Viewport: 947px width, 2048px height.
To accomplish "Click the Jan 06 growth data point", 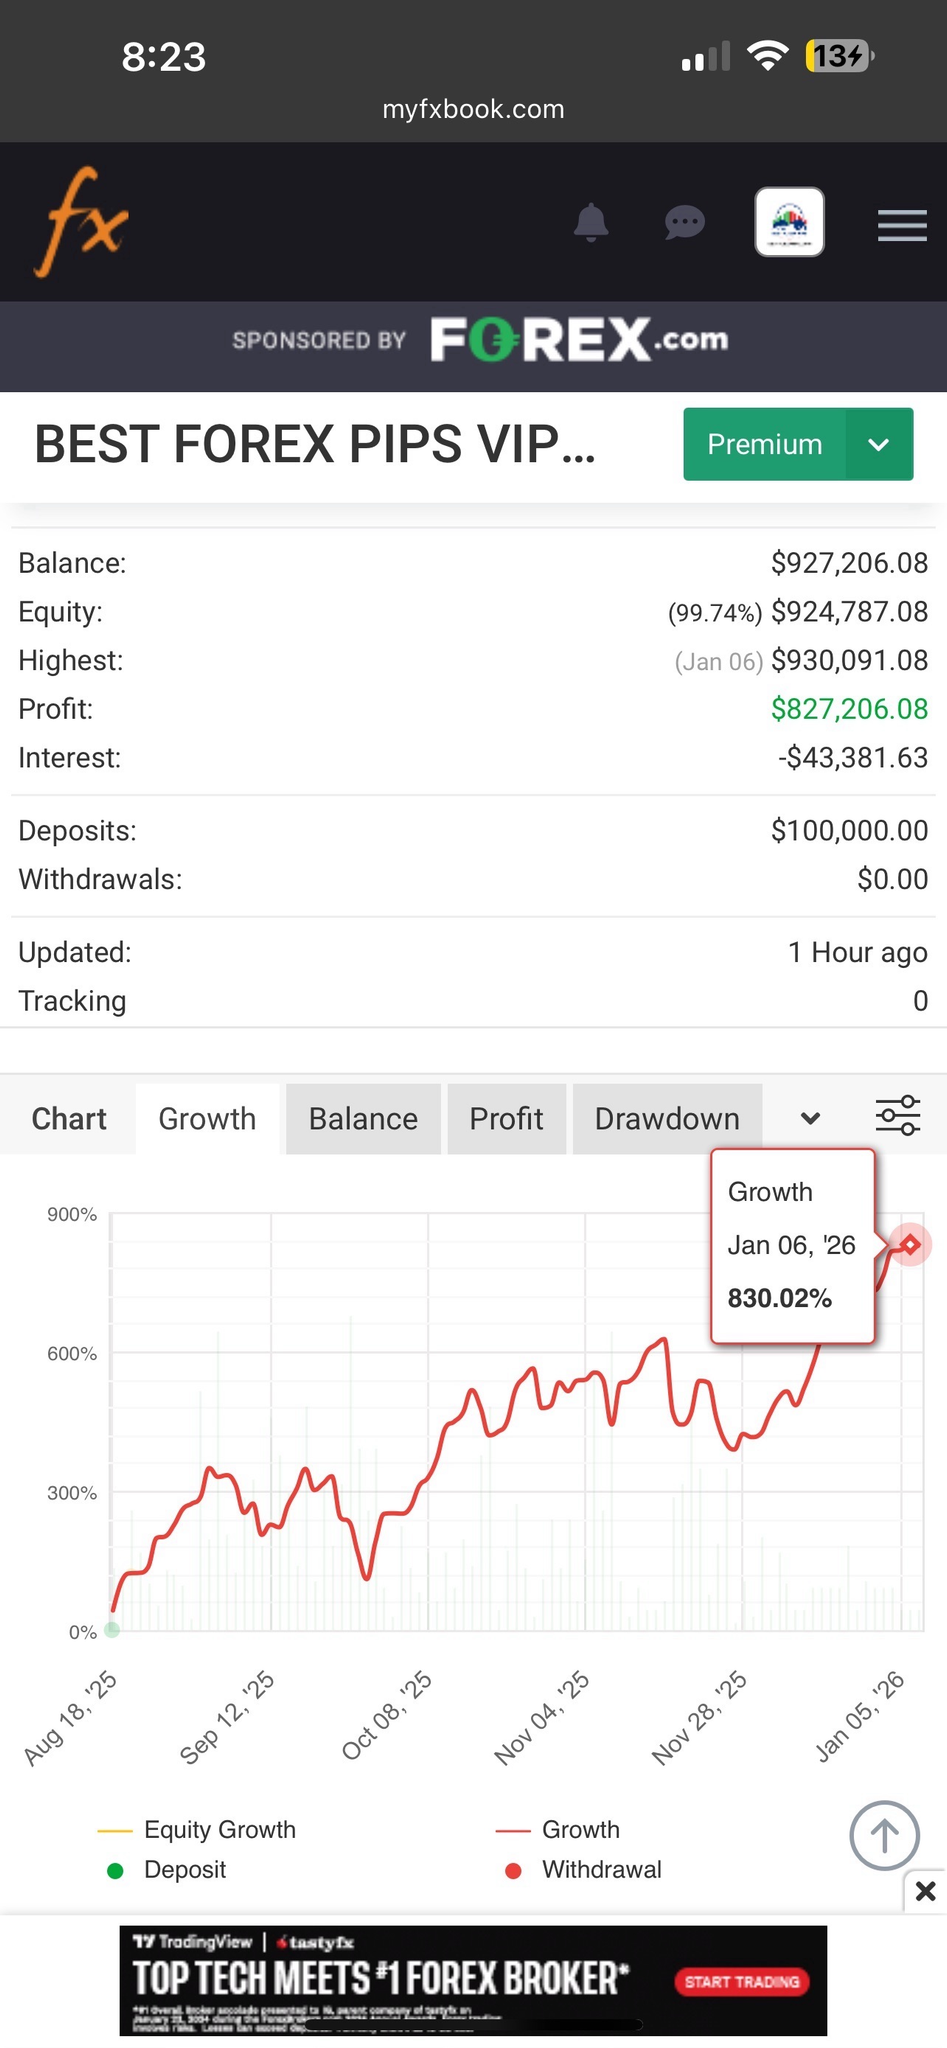I will pyautogui.click(x=910, y=1245).
